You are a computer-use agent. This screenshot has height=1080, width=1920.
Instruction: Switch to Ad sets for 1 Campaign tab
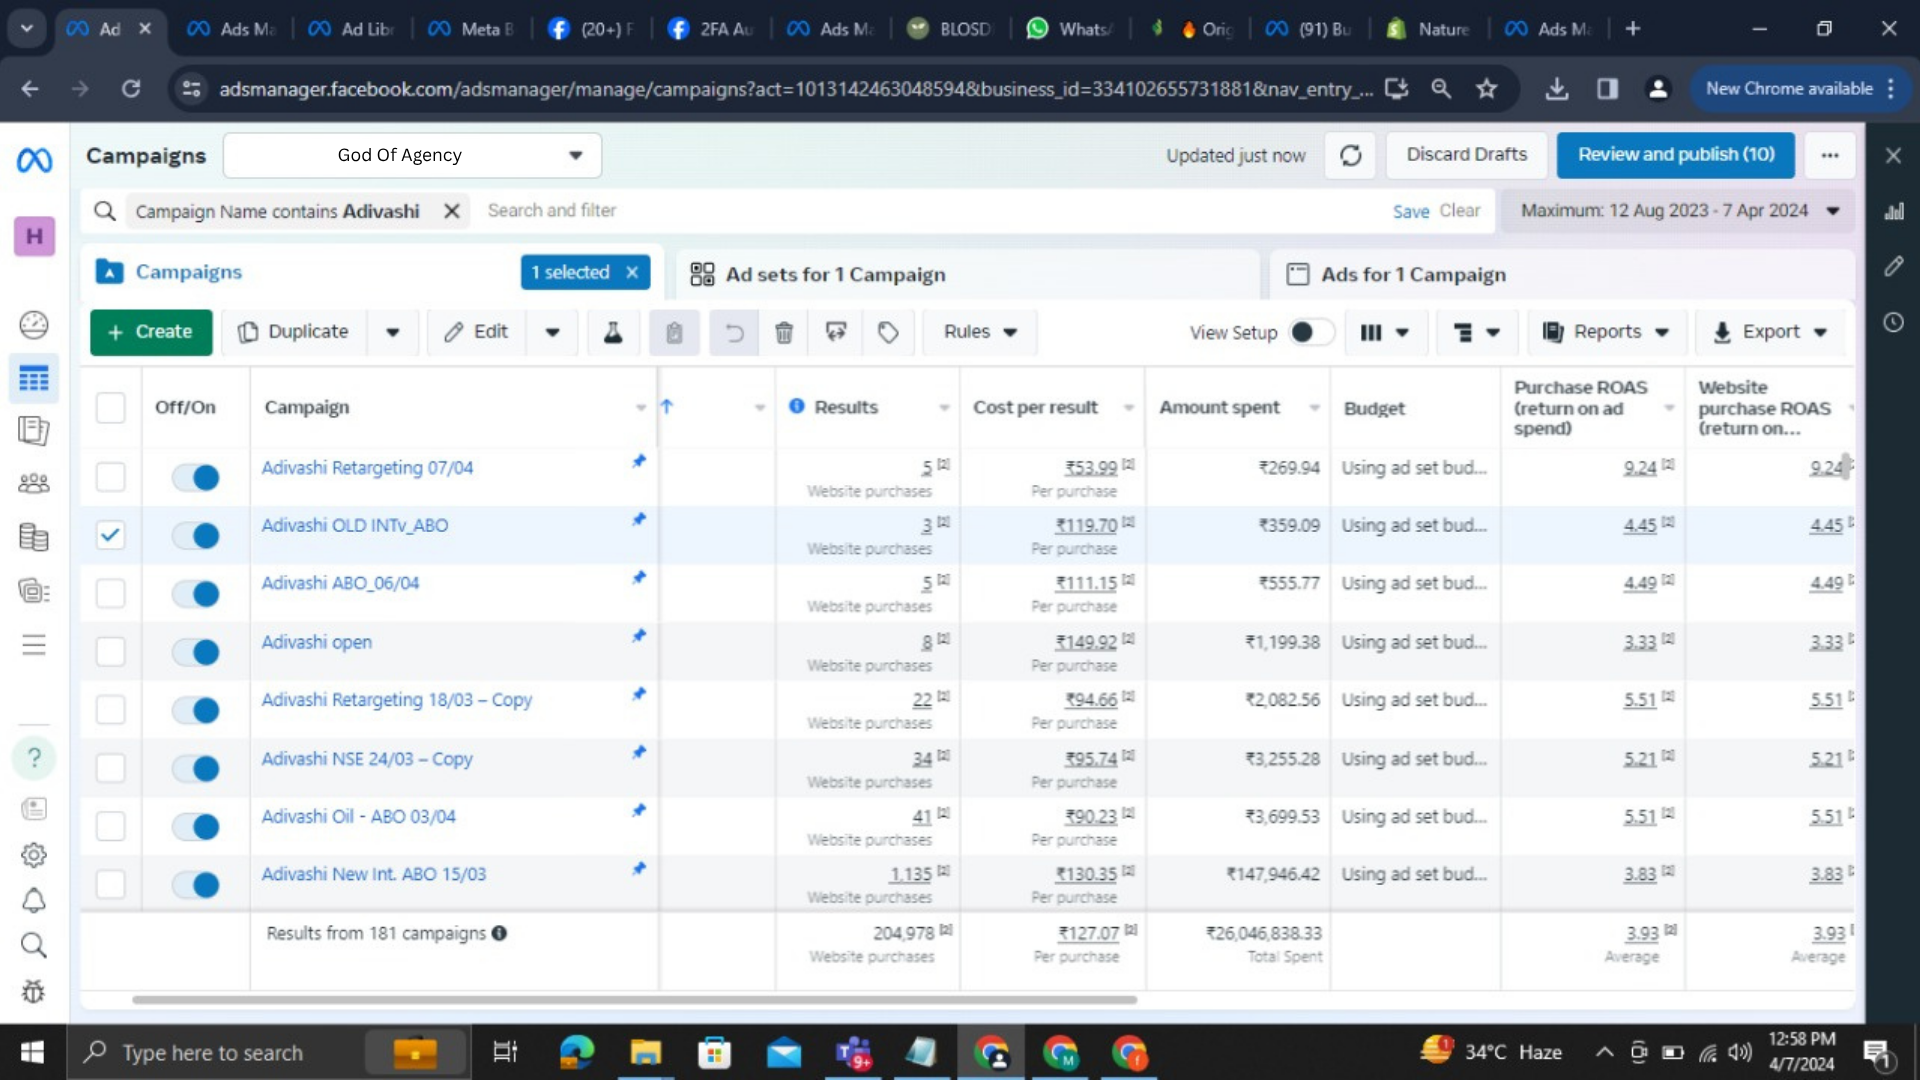[x=835, y=274]
